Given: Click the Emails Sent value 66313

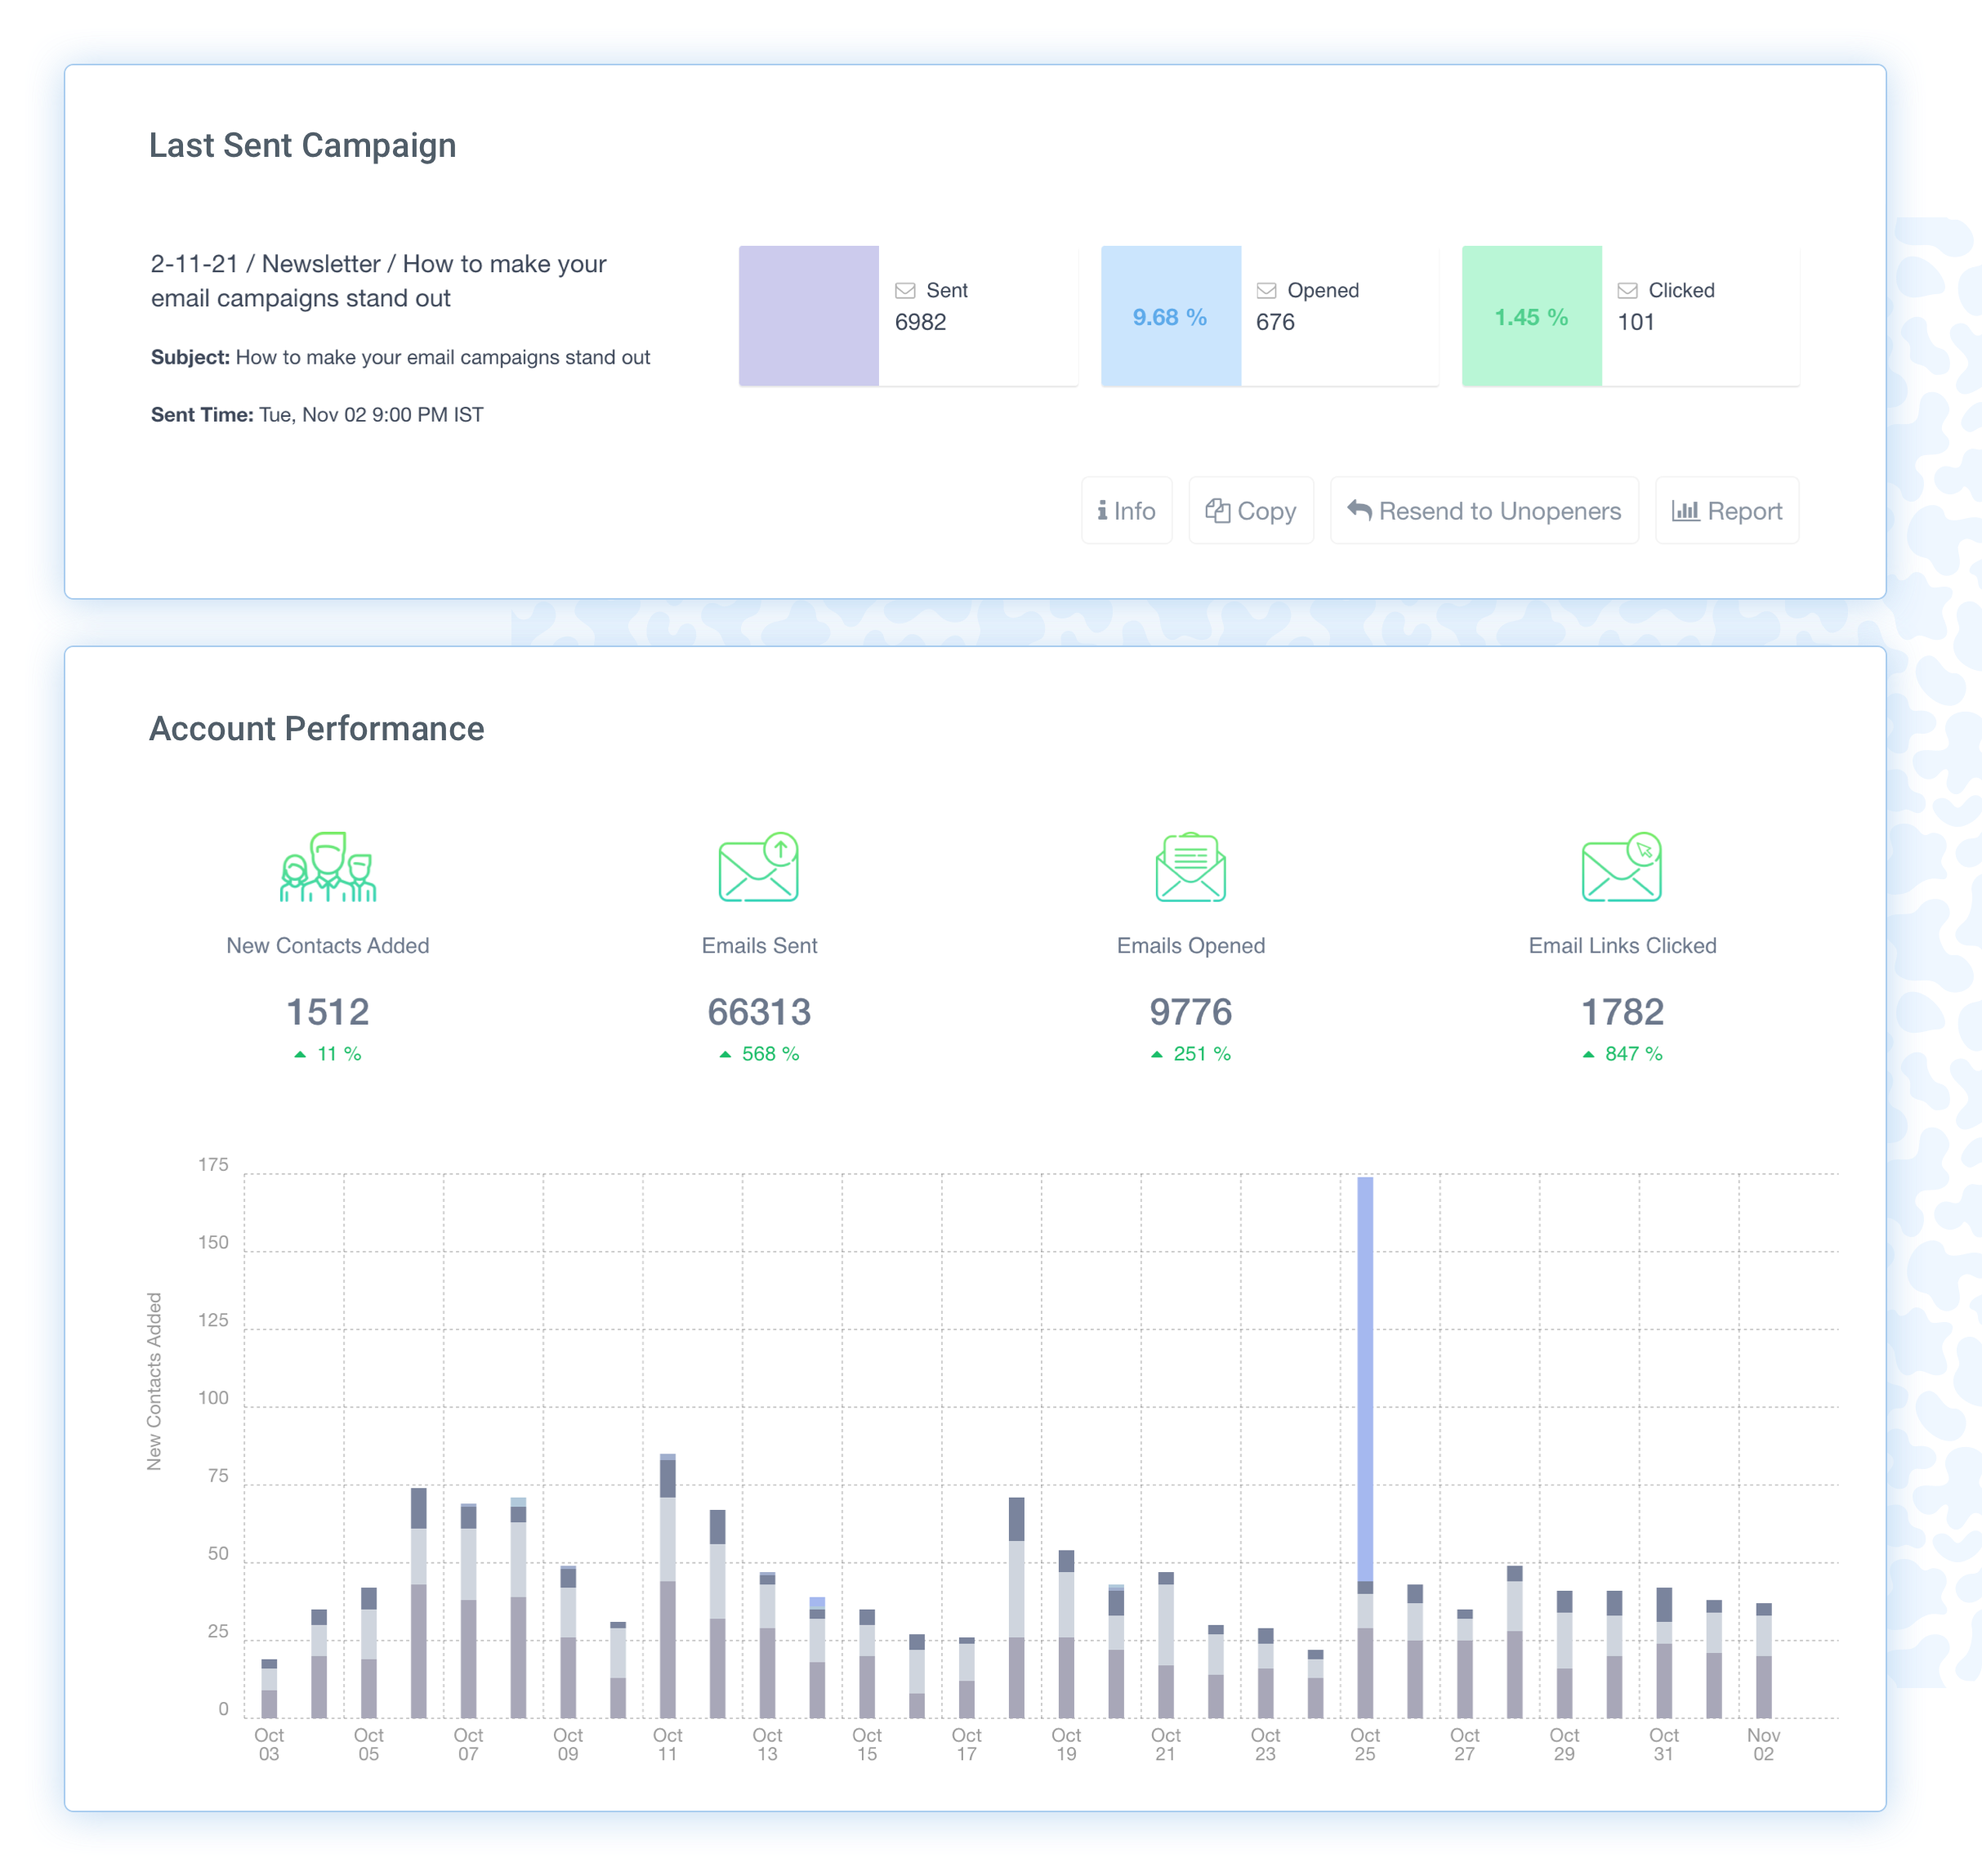Looking at the screenshot, I should tap(759, 1012).
